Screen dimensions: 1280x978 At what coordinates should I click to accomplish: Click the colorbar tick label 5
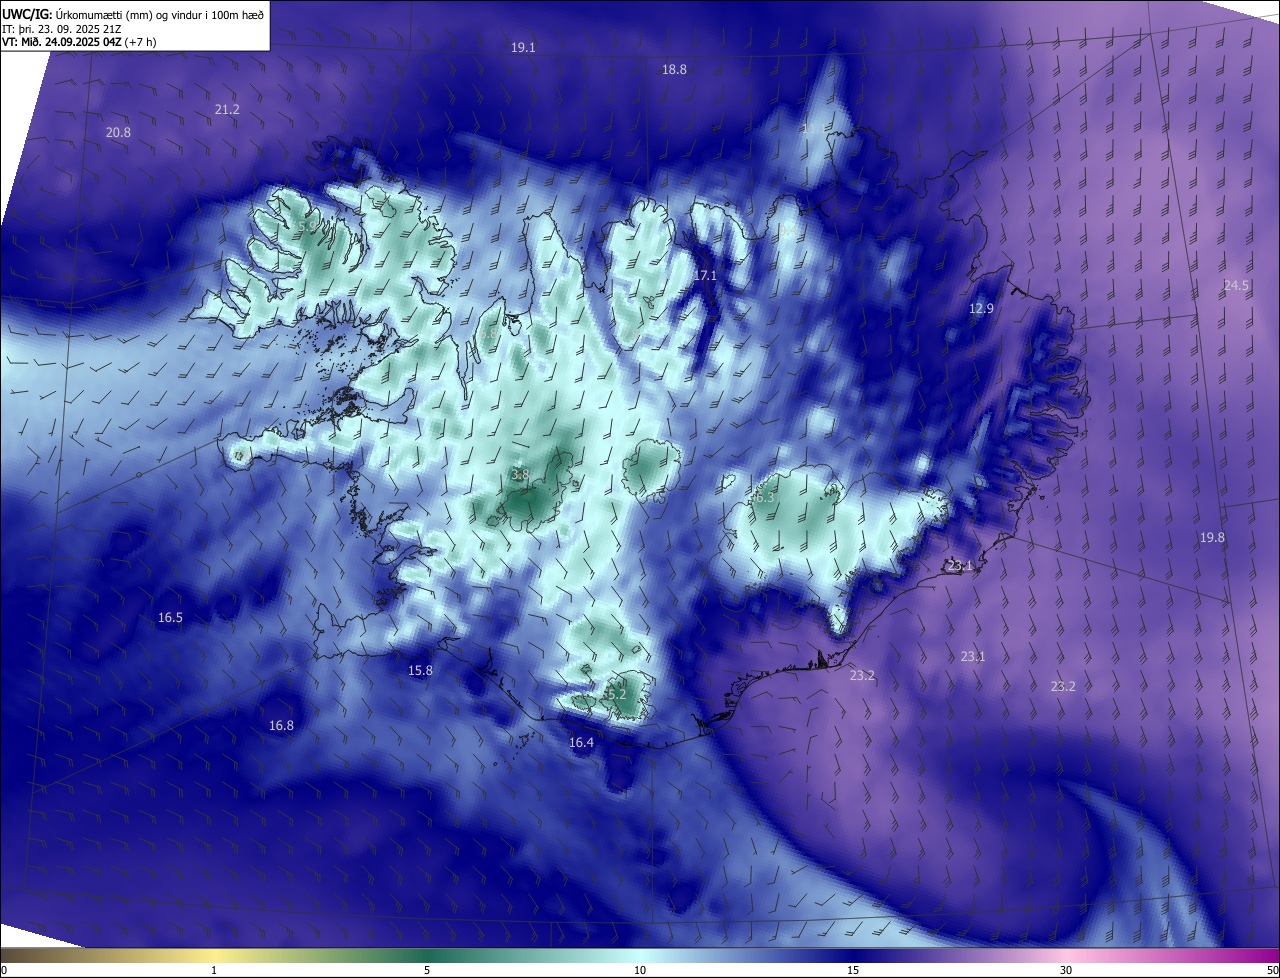click(427, 971)
